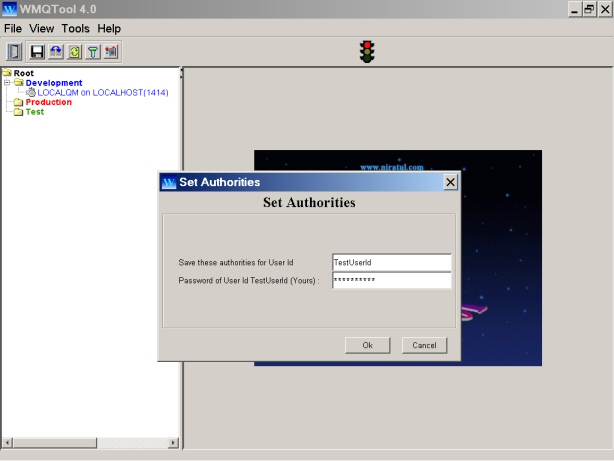Click the WMQTool title bar logo
Viewport: 614px width, 461px height.
9,9
